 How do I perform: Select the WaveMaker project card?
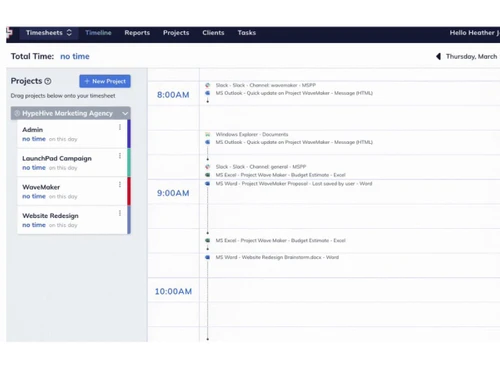72,191
